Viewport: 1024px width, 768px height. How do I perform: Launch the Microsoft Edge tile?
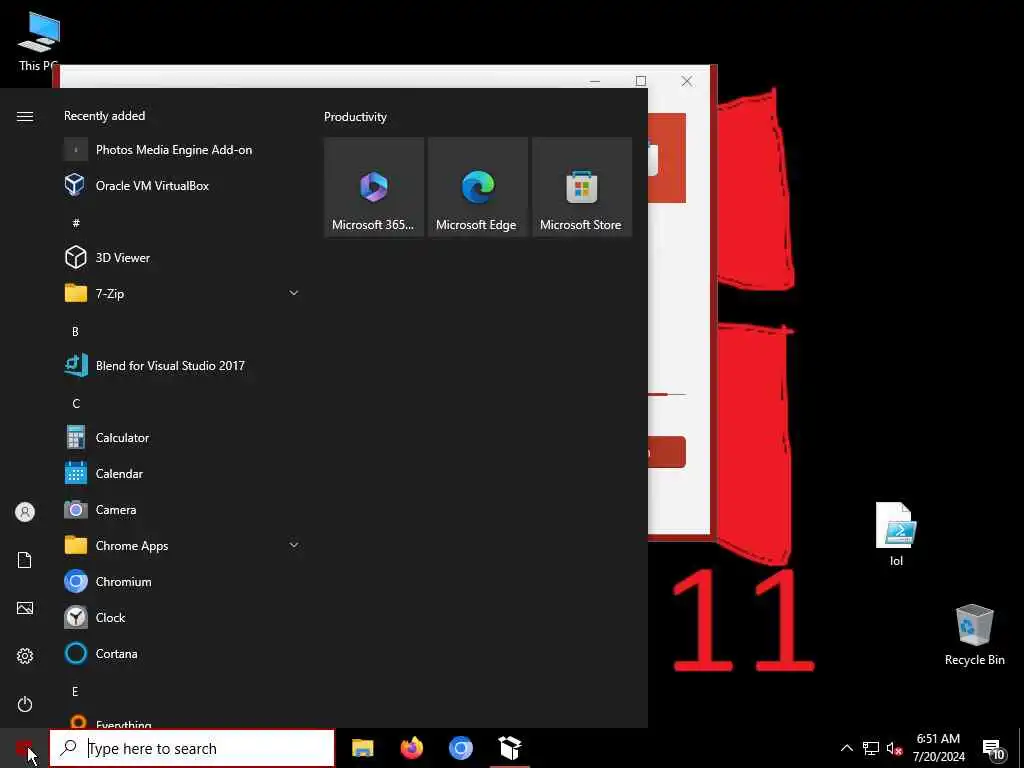477,187
